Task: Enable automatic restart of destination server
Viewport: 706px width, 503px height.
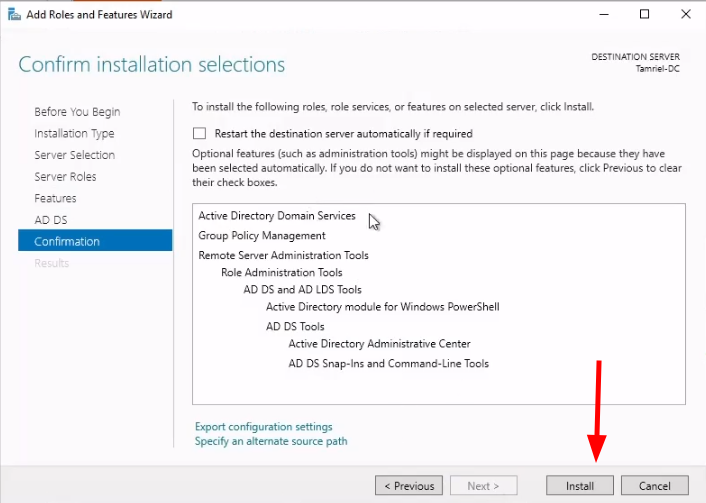Action: pyautogui.click(x=200, y=133)
